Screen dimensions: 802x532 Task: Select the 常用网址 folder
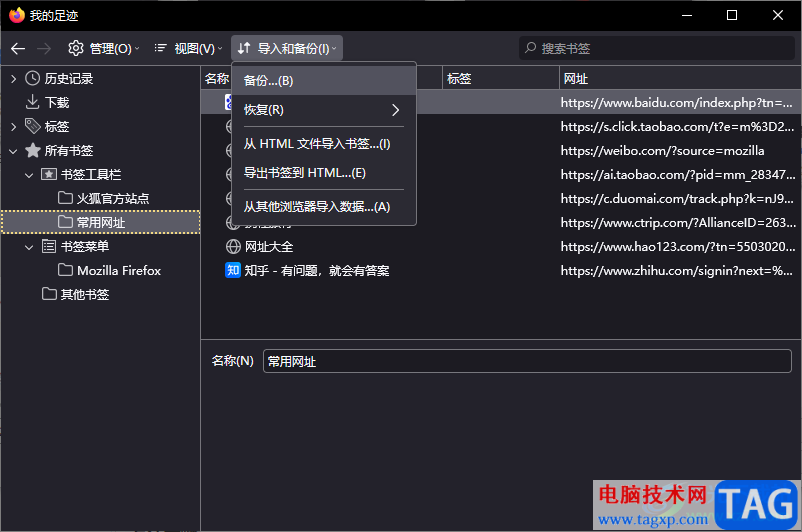click(101, 223)
